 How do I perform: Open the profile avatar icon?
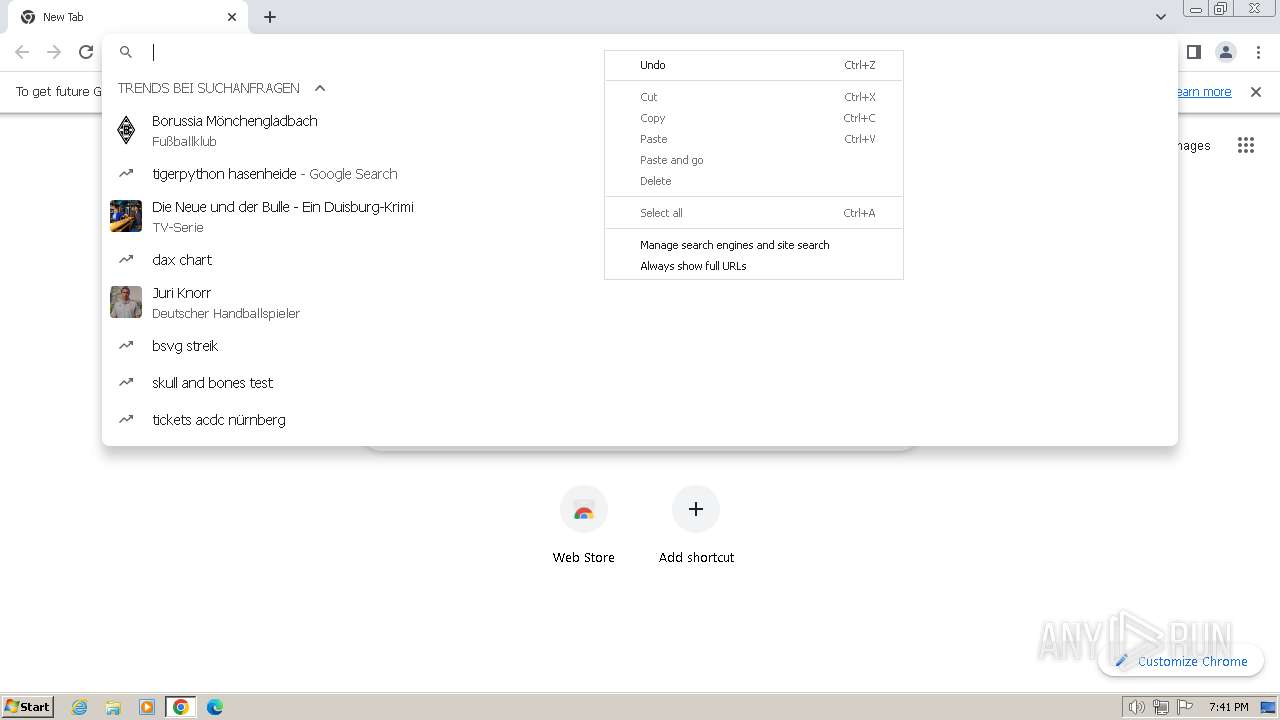point(1226,52)
